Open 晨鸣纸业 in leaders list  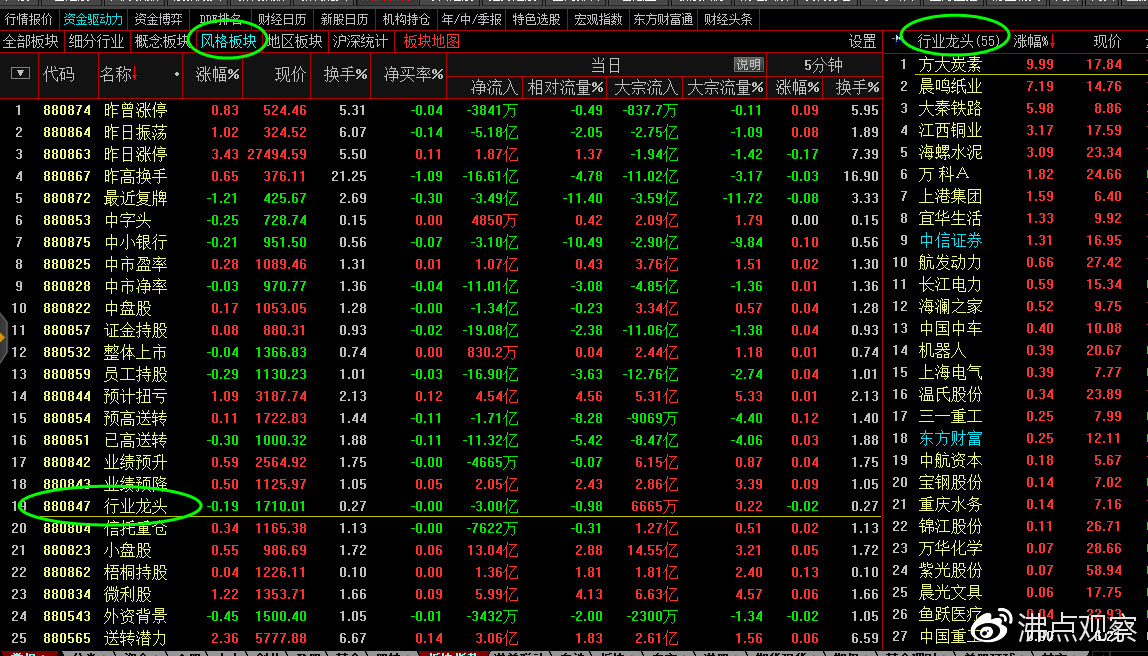click(x=950, y=86)
